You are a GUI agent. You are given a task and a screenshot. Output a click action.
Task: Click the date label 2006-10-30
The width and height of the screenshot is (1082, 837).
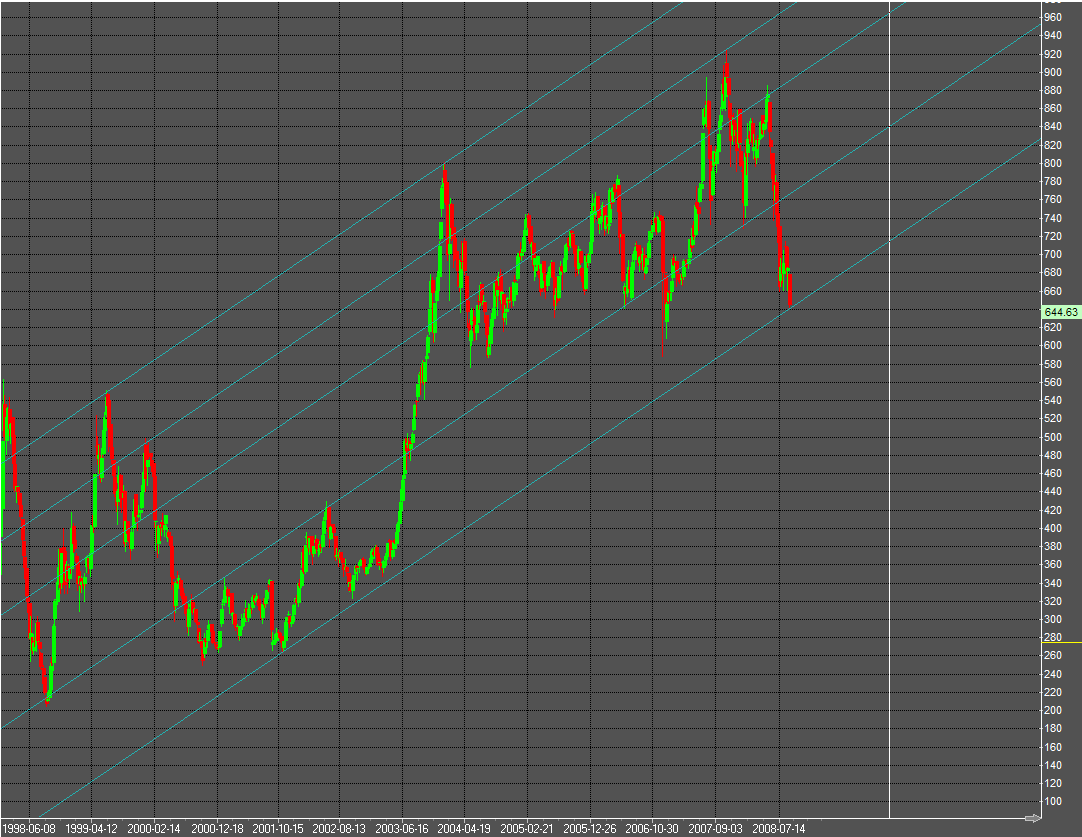pyautogui.click(x=652, y=829)
